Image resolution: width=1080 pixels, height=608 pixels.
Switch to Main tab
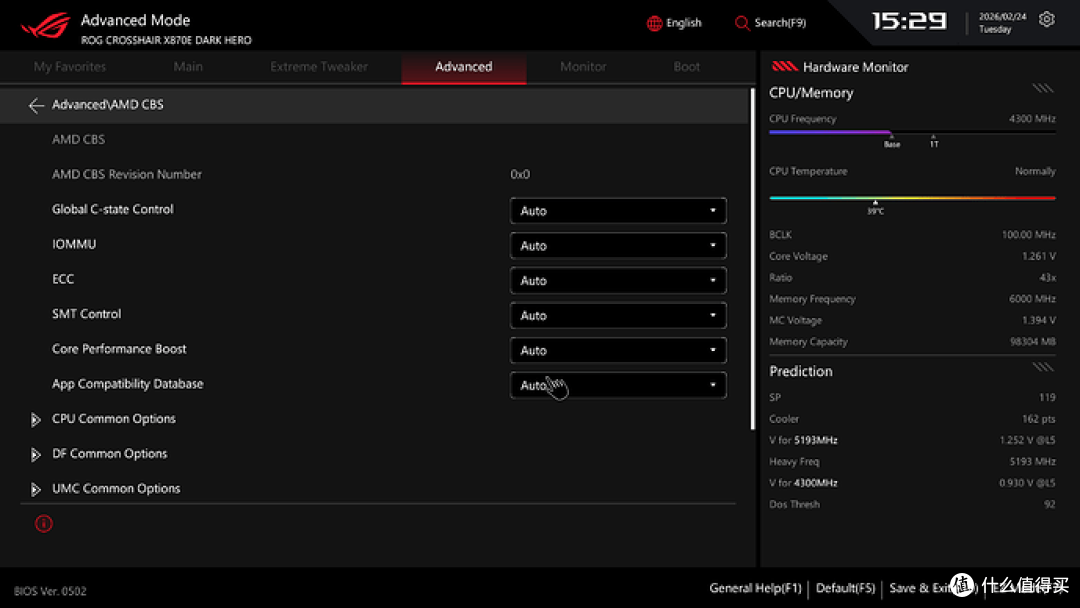[x=188, y=67]
